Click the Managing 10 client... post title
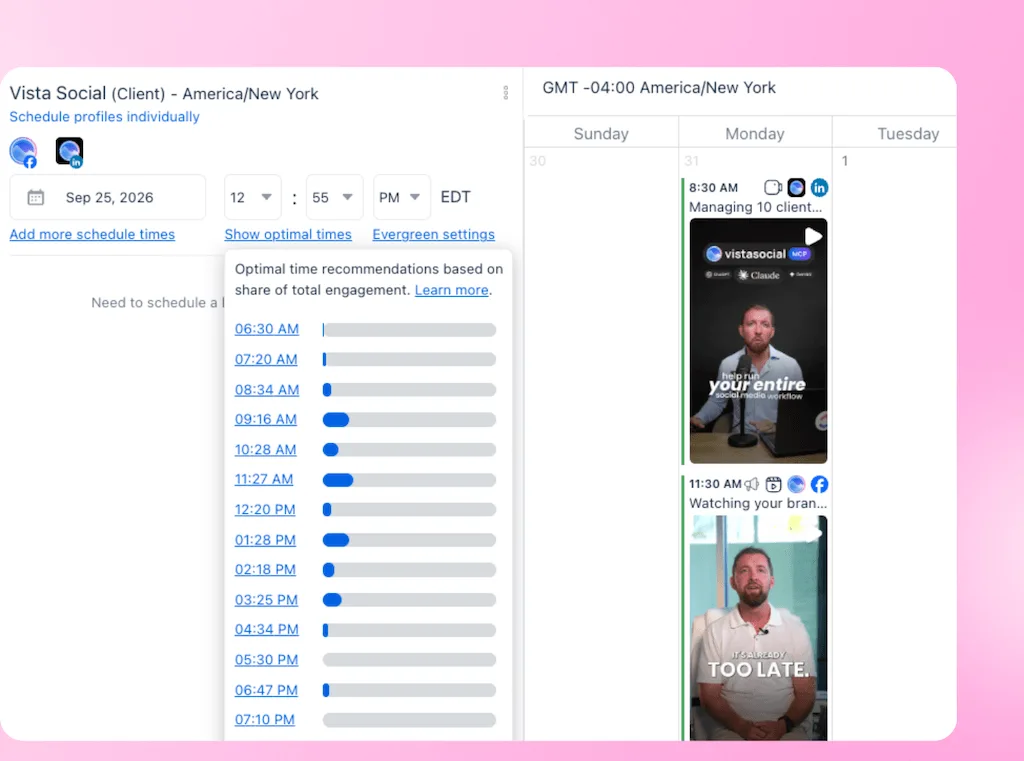Viewport: 1024px width, 761px height. [755, 207]
